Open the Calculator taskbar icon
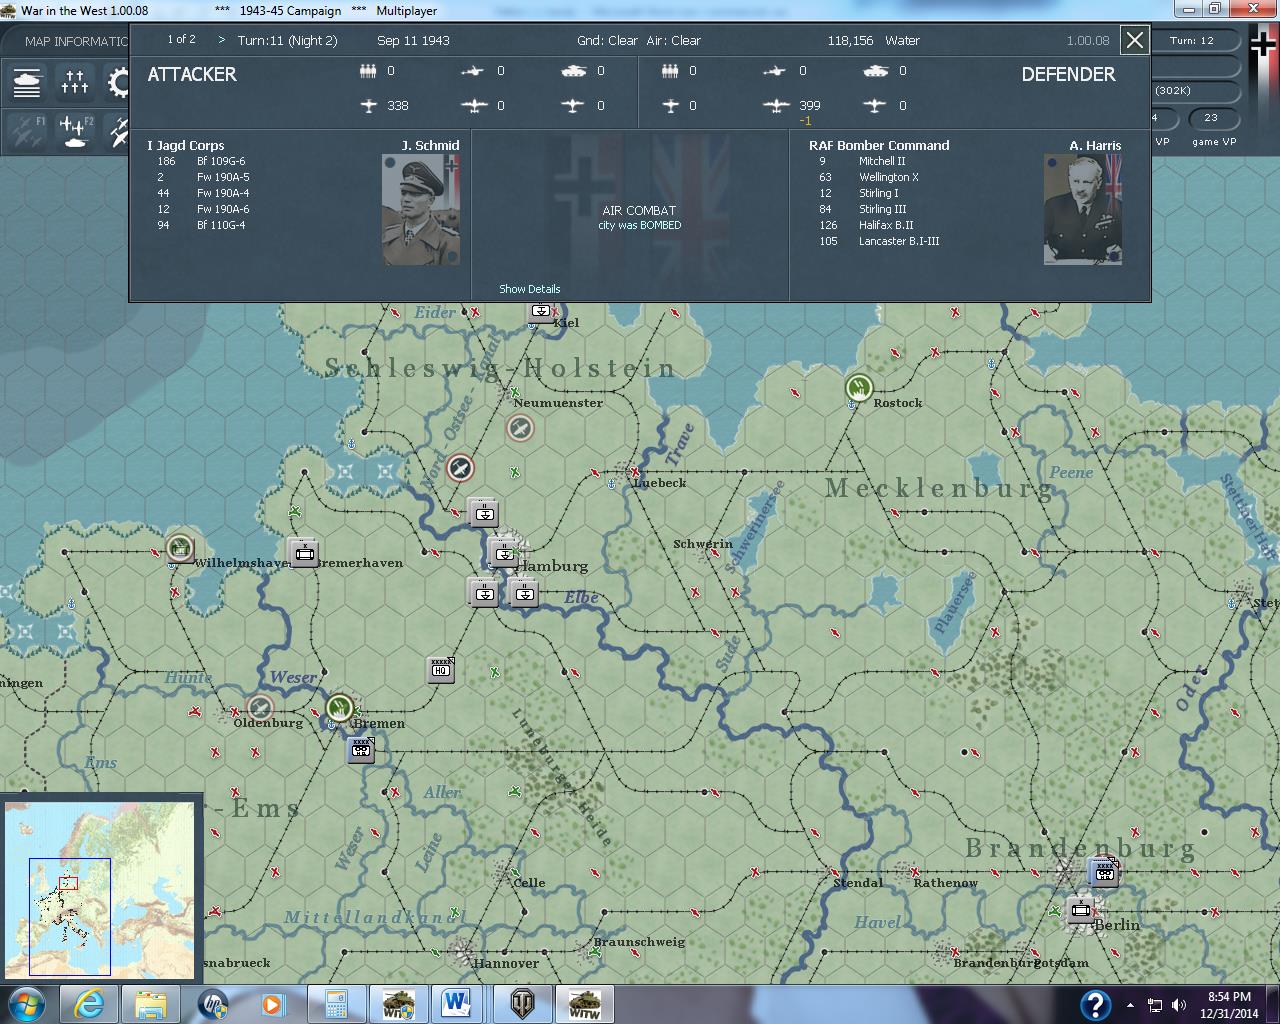 (335, 1004)
